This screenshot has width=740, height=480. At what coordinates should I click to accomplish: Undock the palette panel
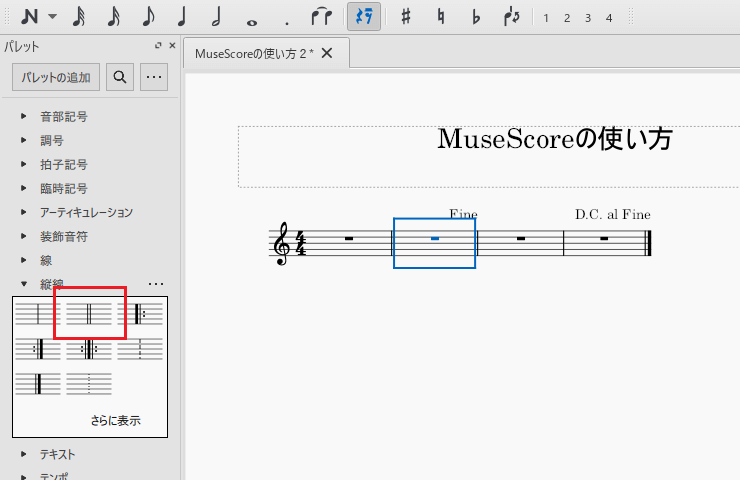coord(158,45)
